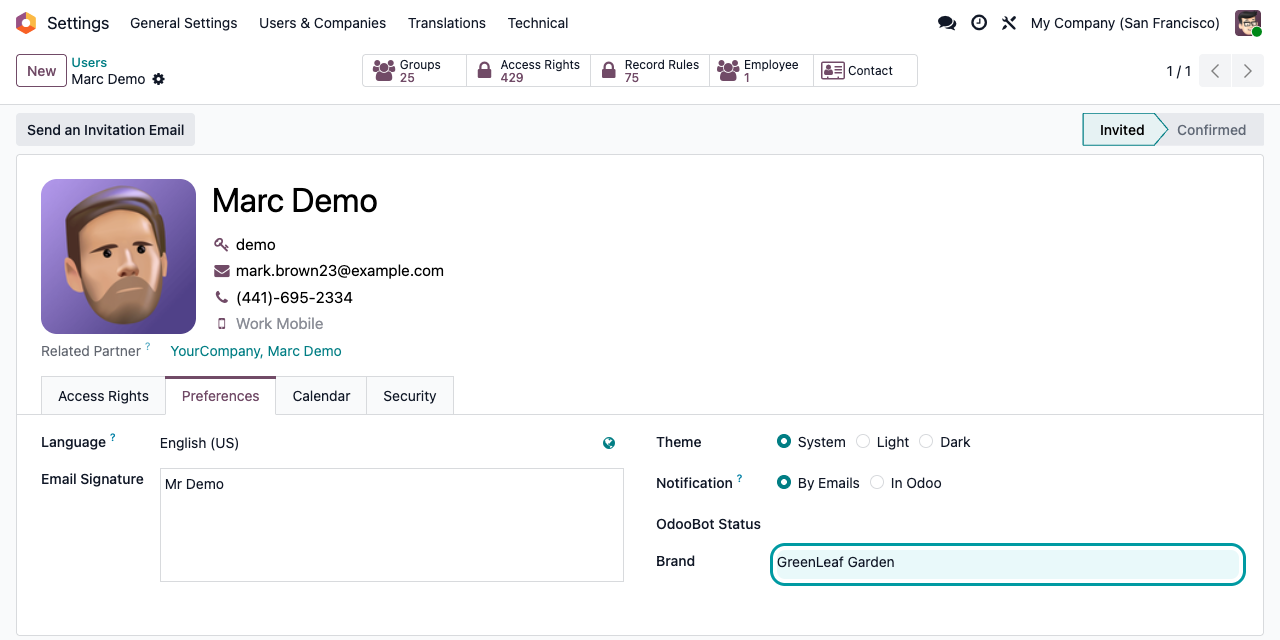Open the user avatar menu
The width and height of the screenshot is (1280, 640).
(x=1248, y=23)
